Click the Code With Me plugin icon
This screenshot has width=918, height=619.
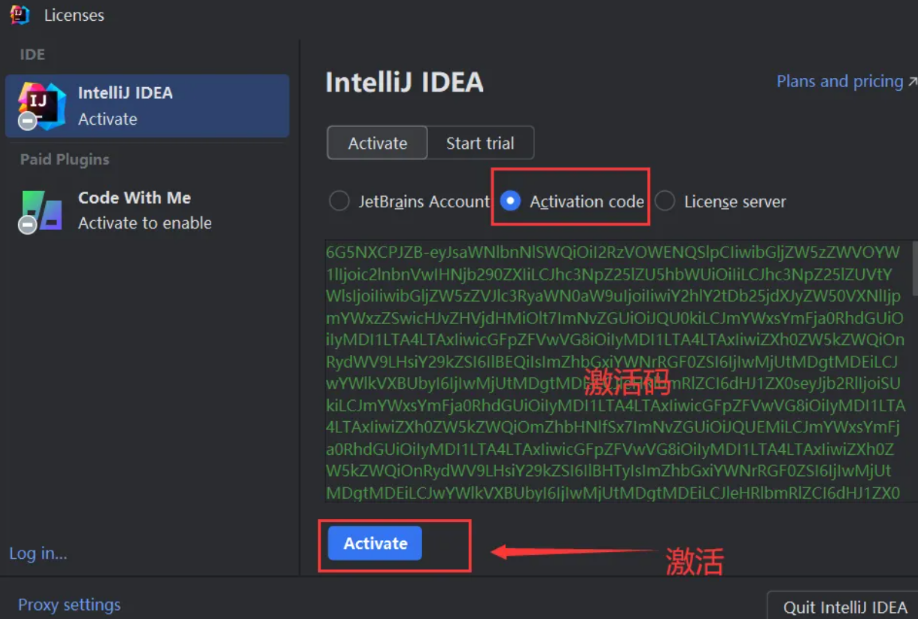(42, 210)
